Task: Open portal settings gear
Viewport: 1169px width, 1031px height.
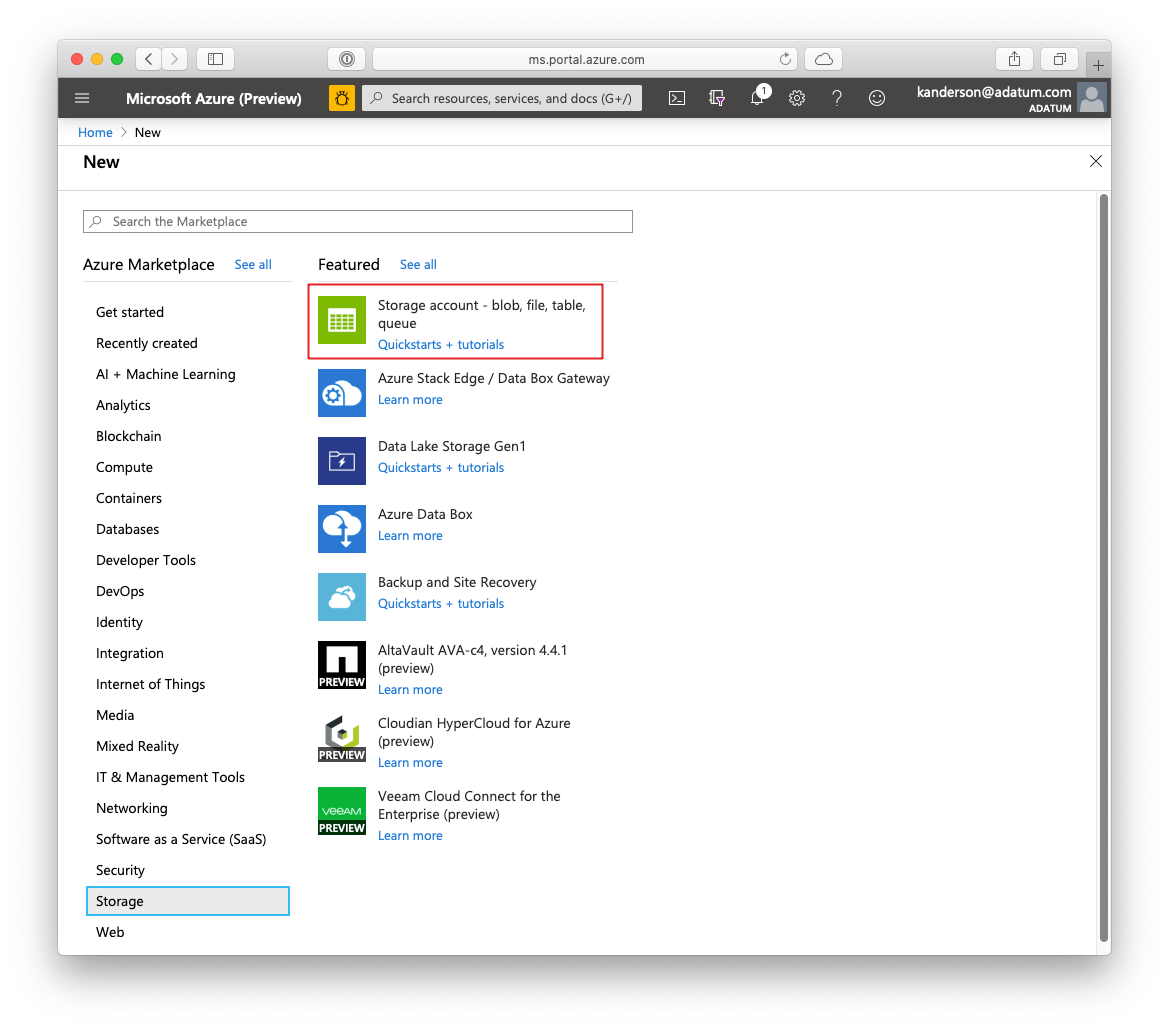Action: [x=797, y=98]
